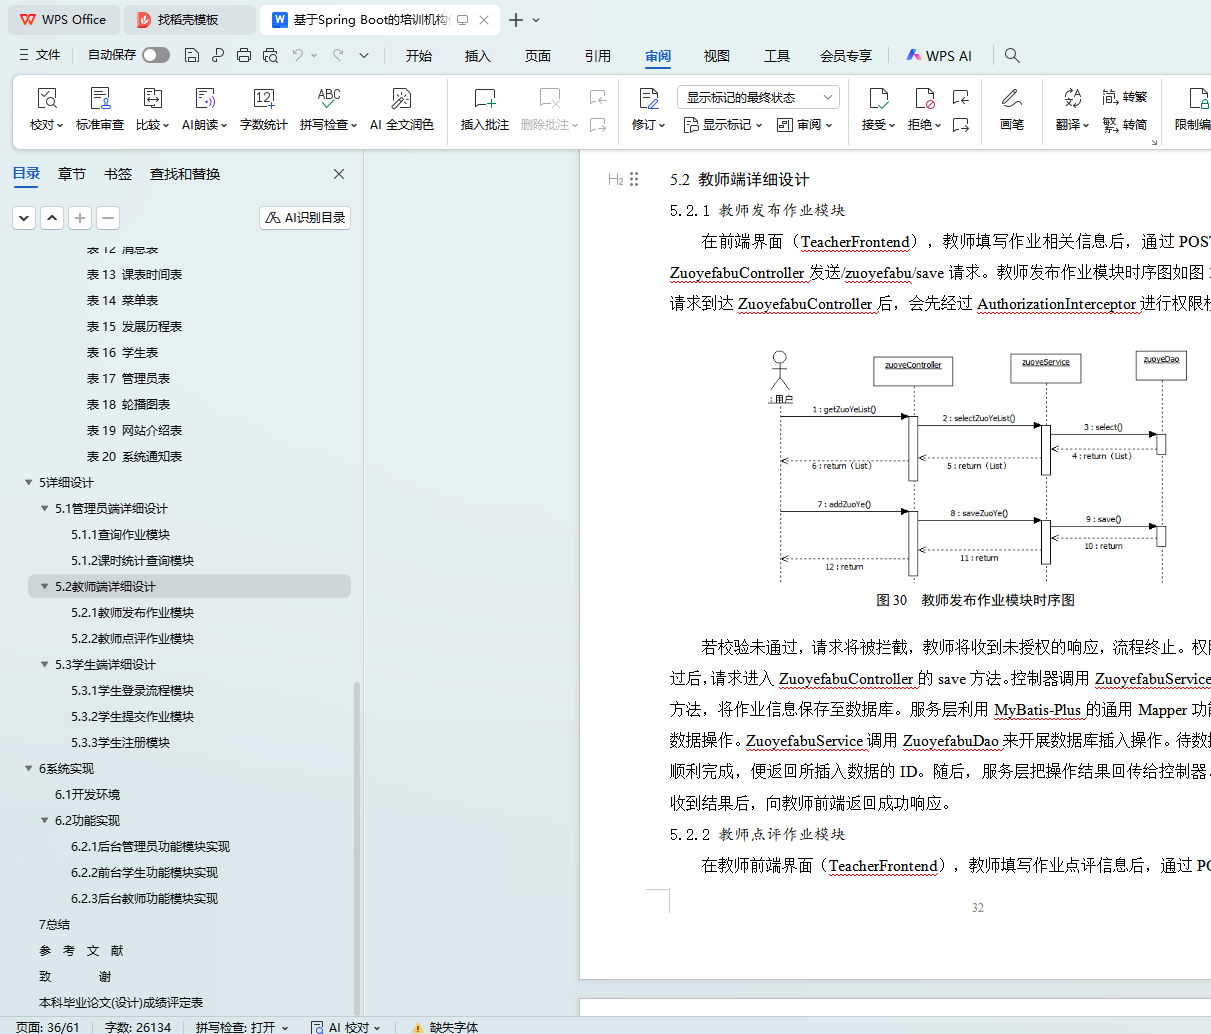Click the search magnifier icon in menu bar
Image resolution: width=1211 pixels, height=1034 pixels.
(x=1012, y=56)
